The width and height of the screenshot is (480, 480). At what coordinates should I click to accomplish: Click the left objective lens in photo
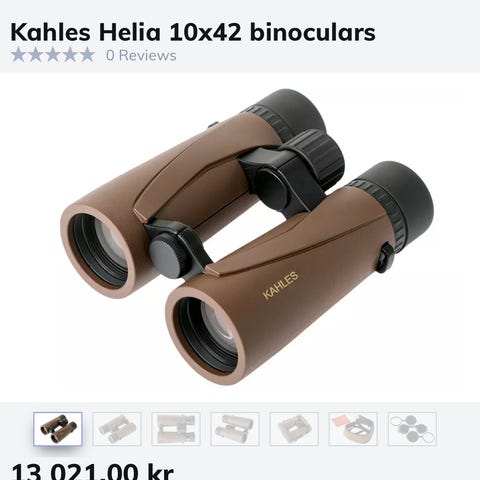tap(100, 251)
